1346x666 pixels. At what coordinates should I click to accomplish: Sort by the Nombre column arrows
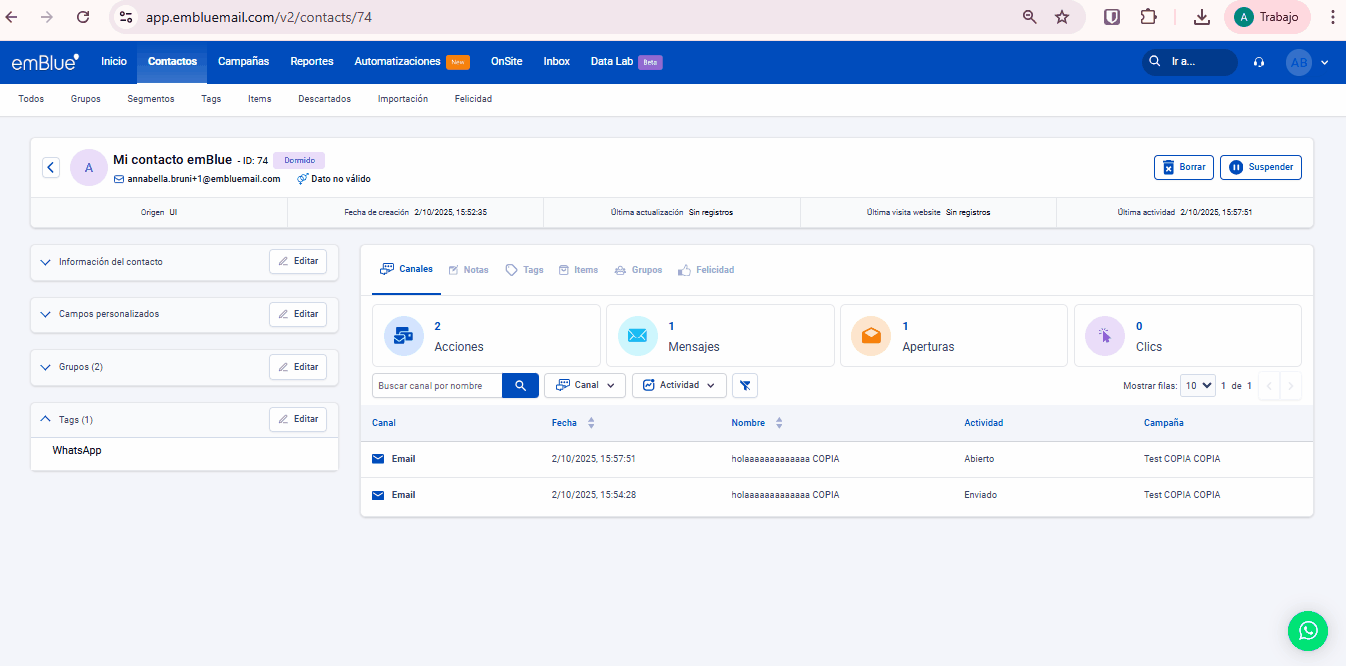pyautogui.click(x=779, y=423)
